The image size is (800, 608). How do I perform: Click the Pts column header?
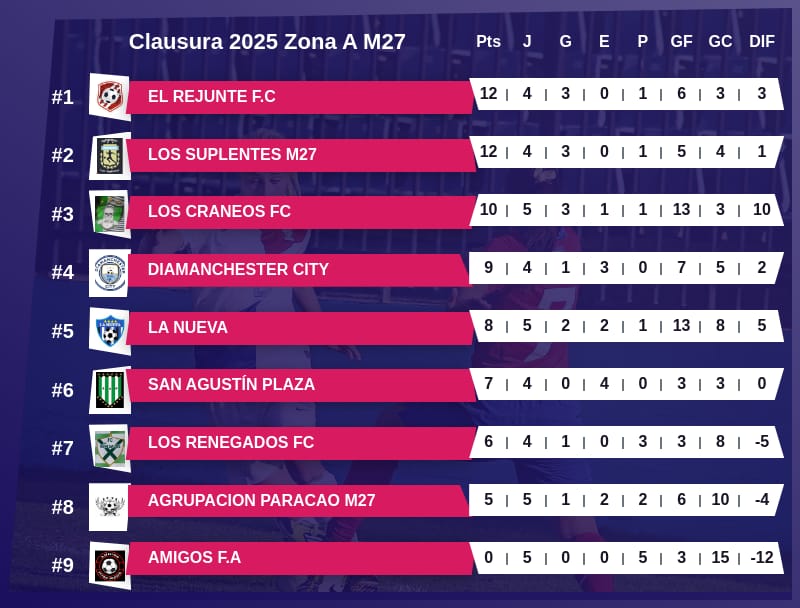[488, 41]
